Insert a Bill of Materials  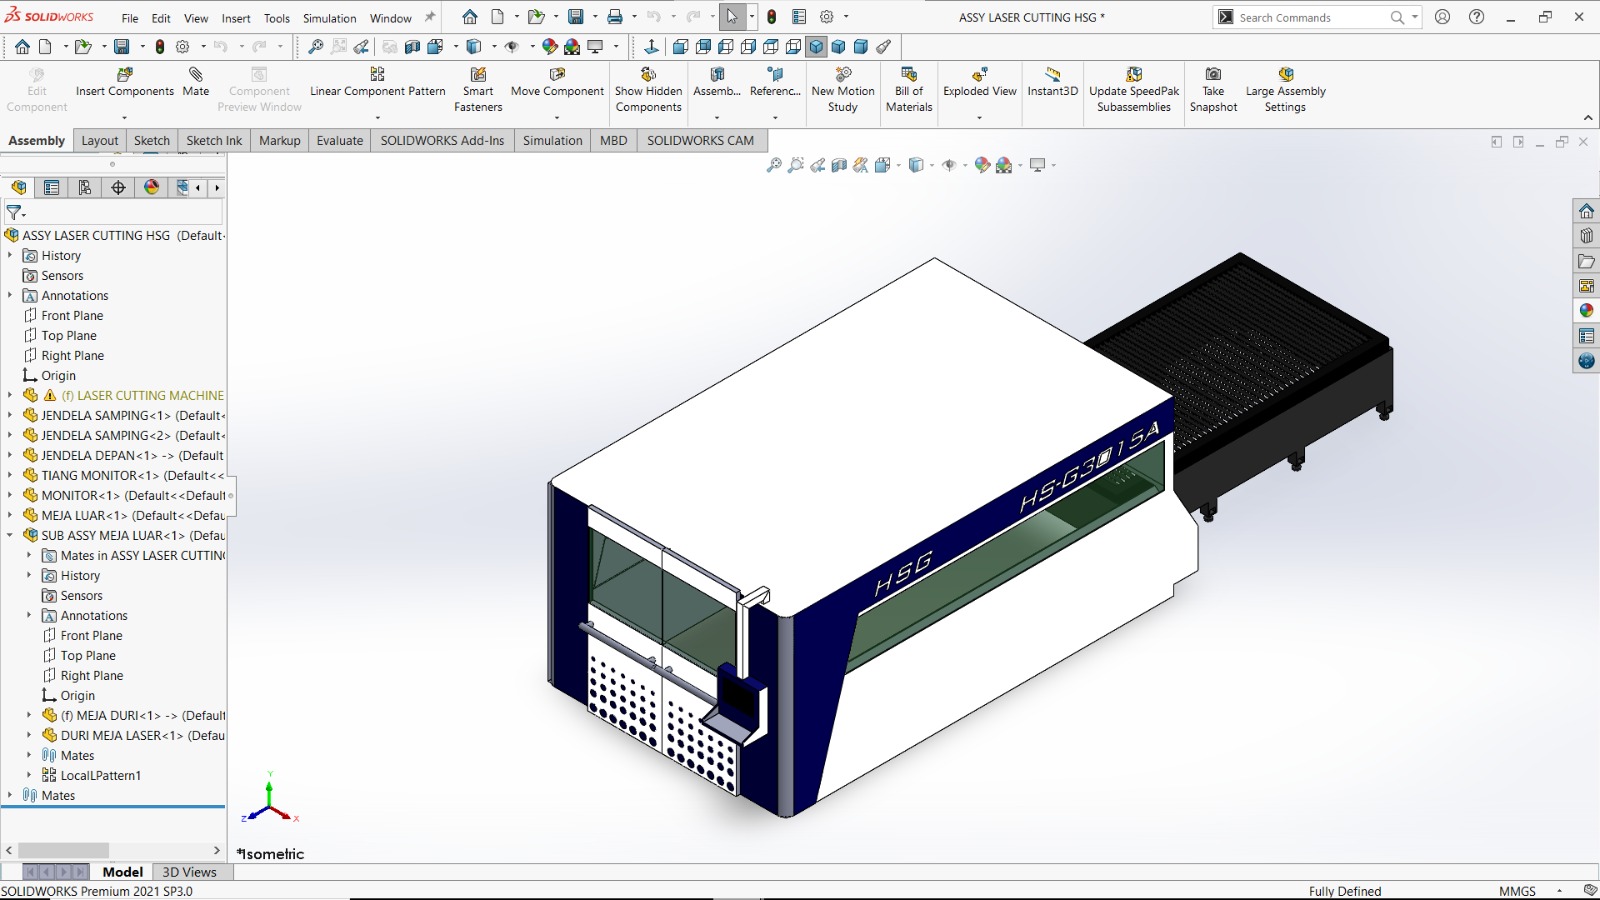click(909, 90)
